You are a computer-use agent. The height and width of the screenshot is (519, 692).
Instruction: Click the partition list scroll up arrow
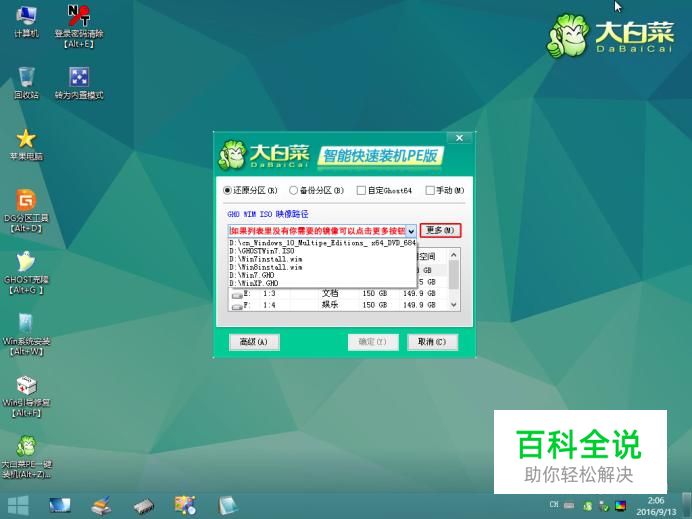(454, 255)
